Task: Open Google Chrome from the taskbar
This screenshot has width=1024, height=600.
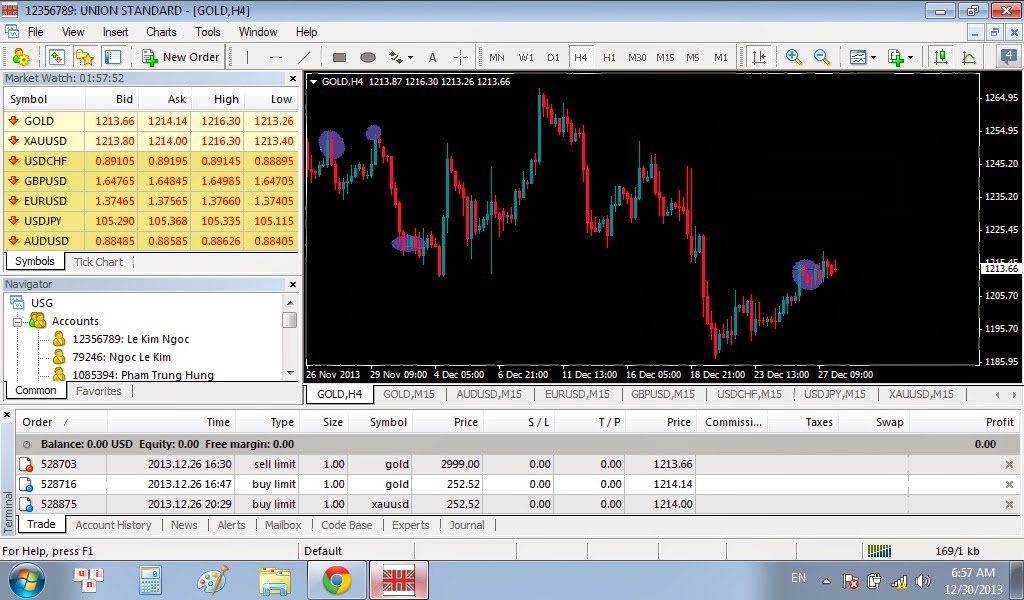Action: point(337,580)
